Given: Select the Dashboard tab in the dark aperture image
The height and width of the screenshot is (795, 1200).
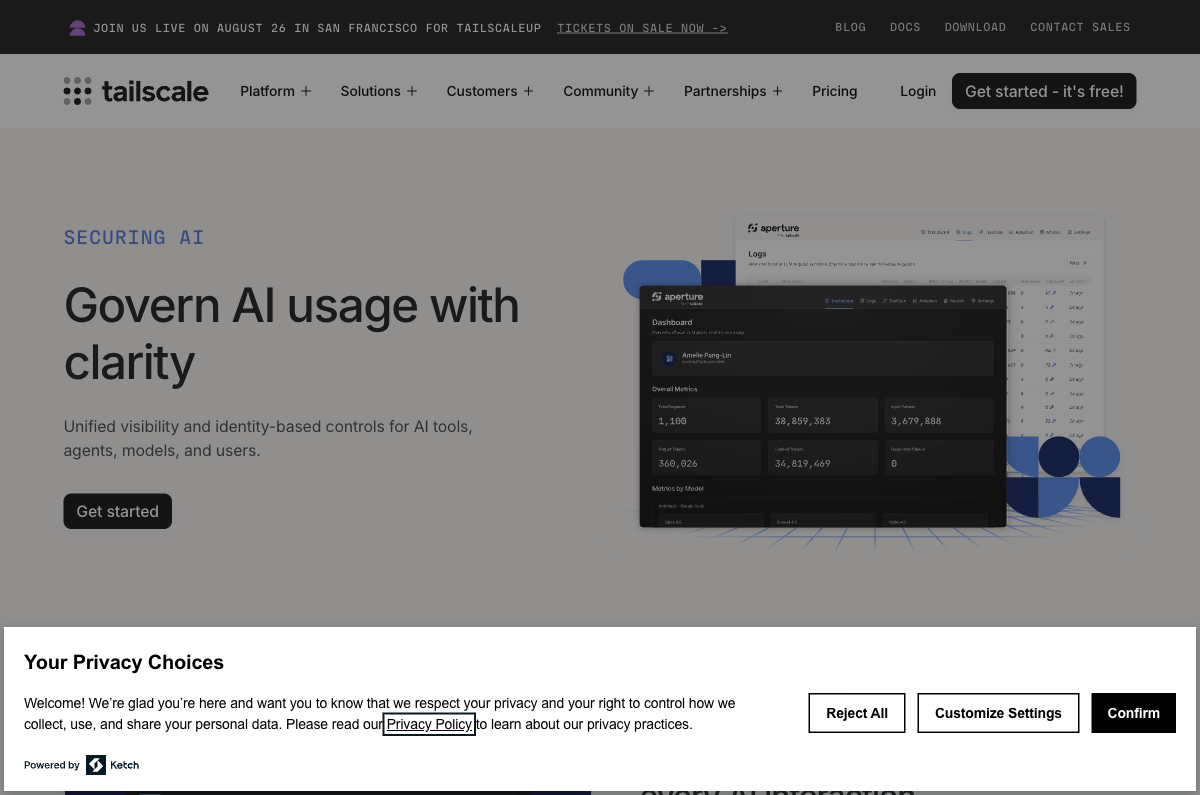Looking at the screenshot, I should tap(839, 300).
